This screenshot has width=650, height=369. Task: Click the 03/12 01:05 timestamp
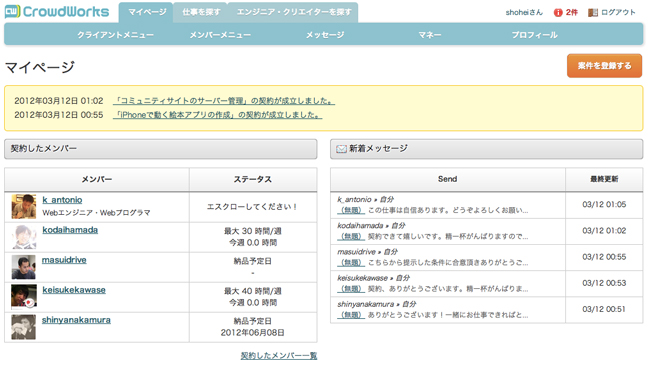click(x=604, y=204)
